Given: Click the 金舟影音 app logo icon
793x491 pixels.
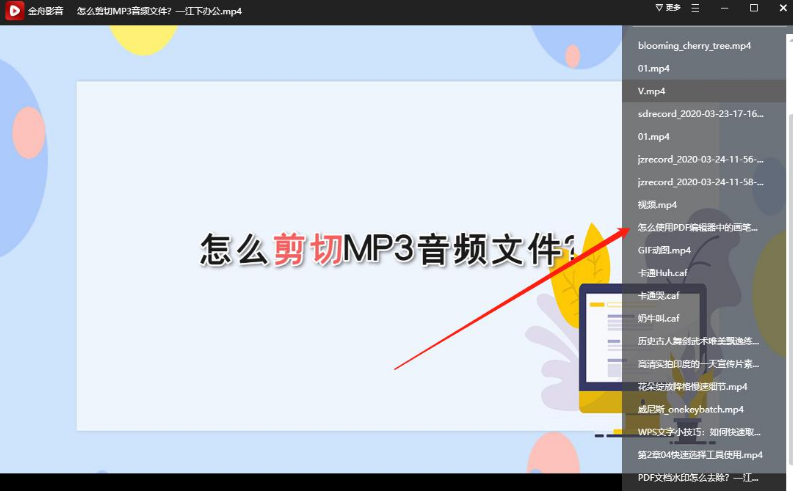Looking at the screenshot, I should (x=14, y=10).
